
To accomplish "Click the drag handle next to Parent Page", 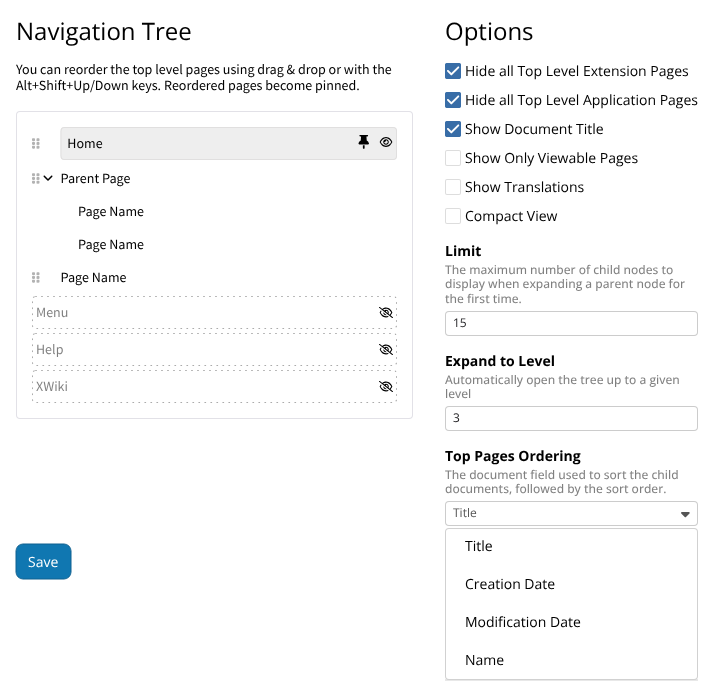I will point(36,178).
